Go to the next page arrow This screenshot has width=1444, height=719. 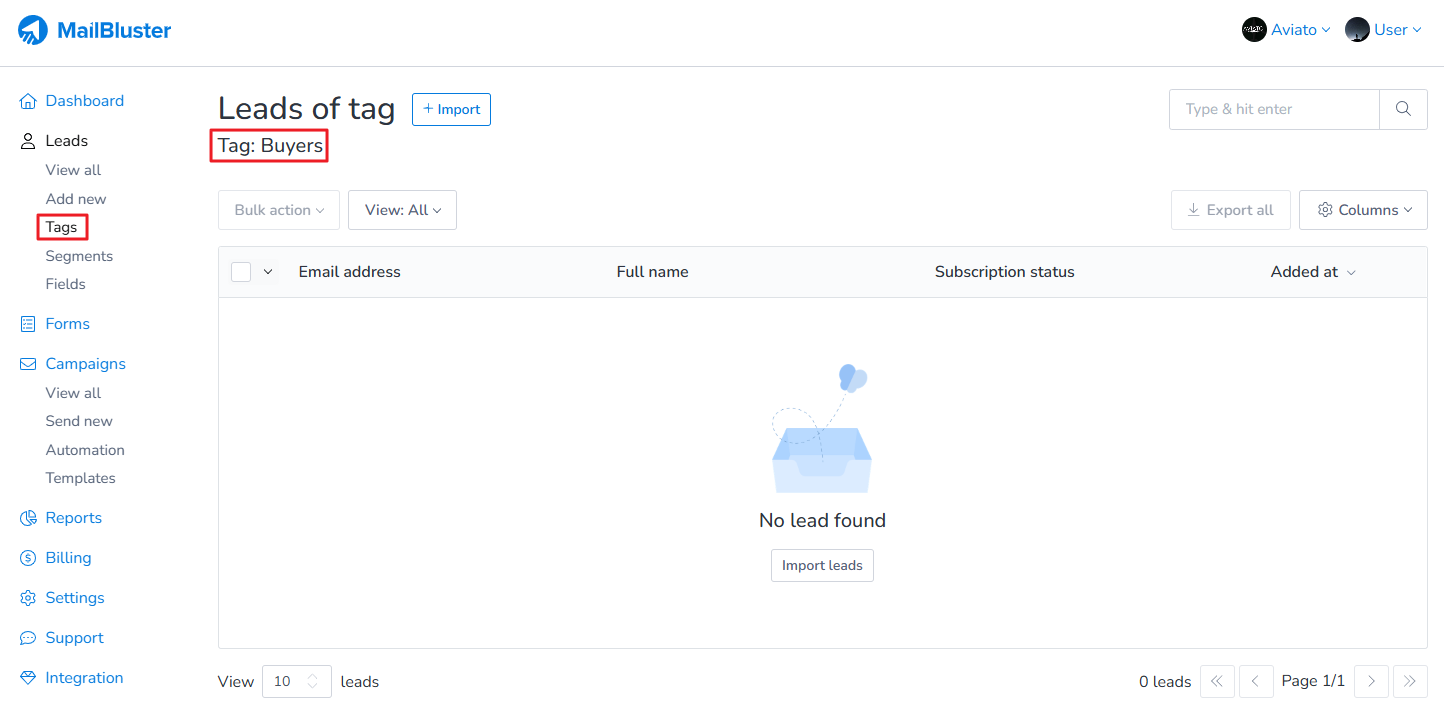1371,681
